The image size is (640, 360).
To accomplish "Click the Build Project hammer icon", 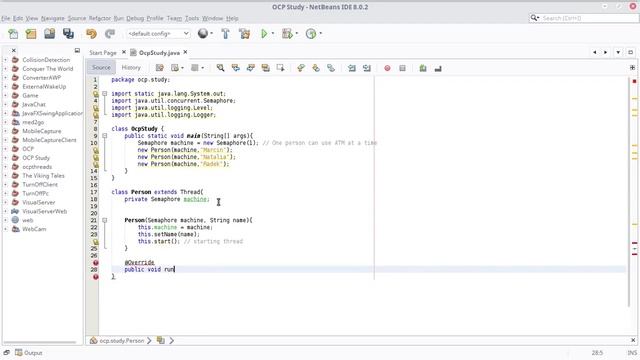I will point(225,34).
